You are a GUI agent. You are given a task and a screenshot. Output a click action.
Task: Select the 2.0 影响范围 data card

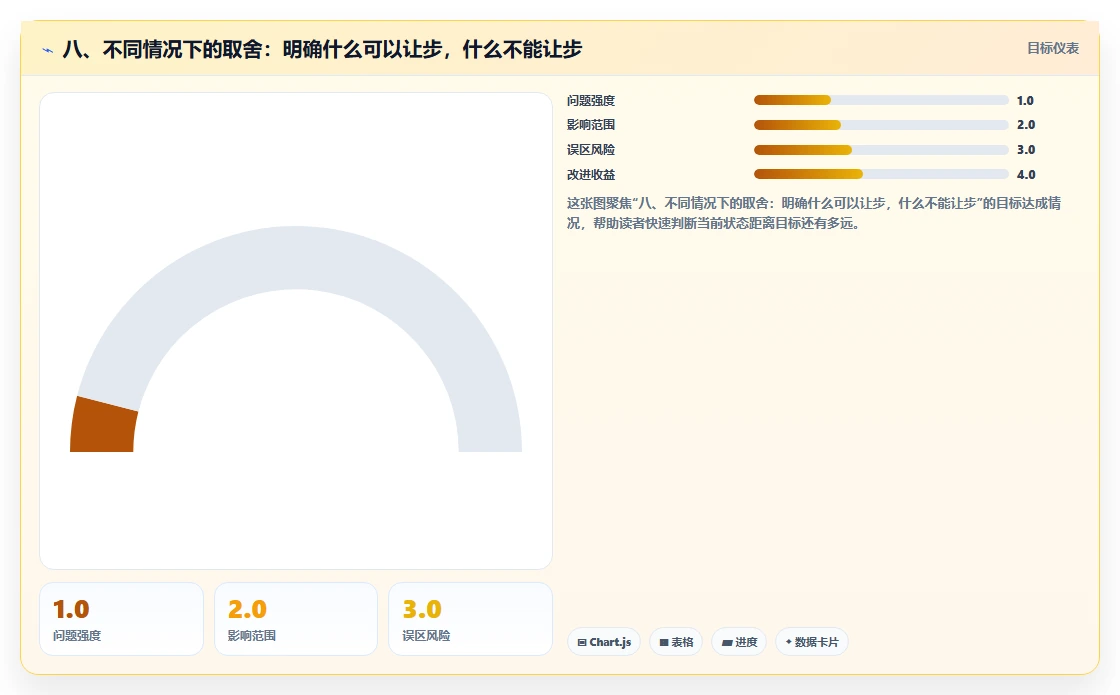click(296, 619)
